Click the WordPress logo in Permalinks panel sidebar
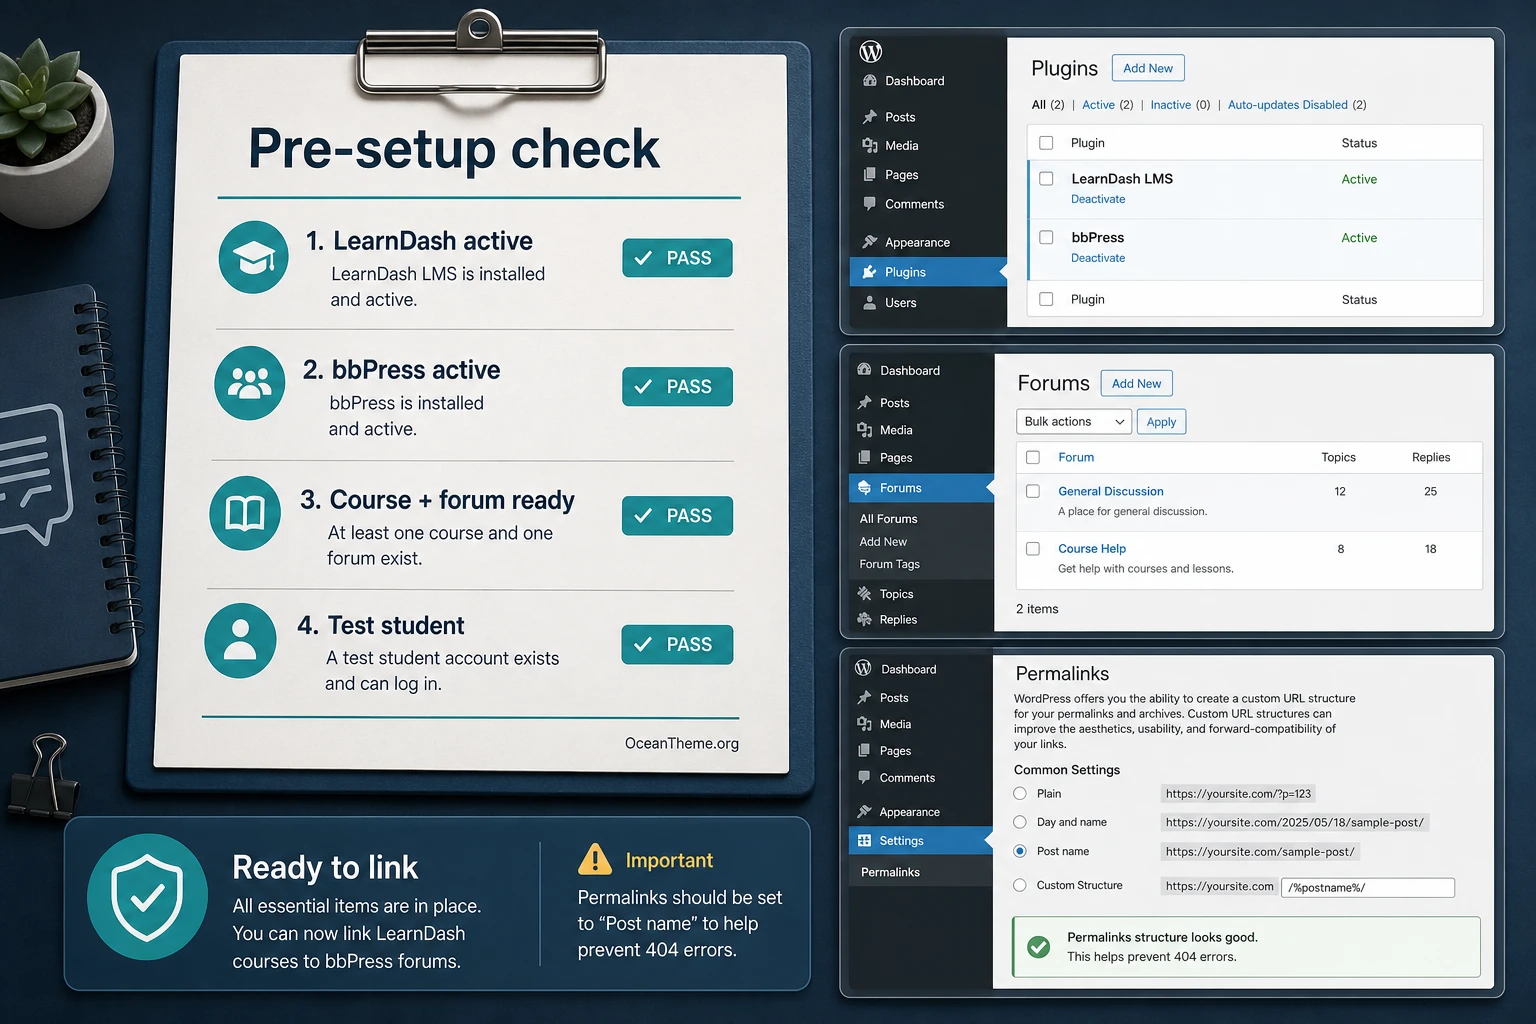This screenshot has height=1024, width=1536. pyautogui.click(x=863, y=668)
